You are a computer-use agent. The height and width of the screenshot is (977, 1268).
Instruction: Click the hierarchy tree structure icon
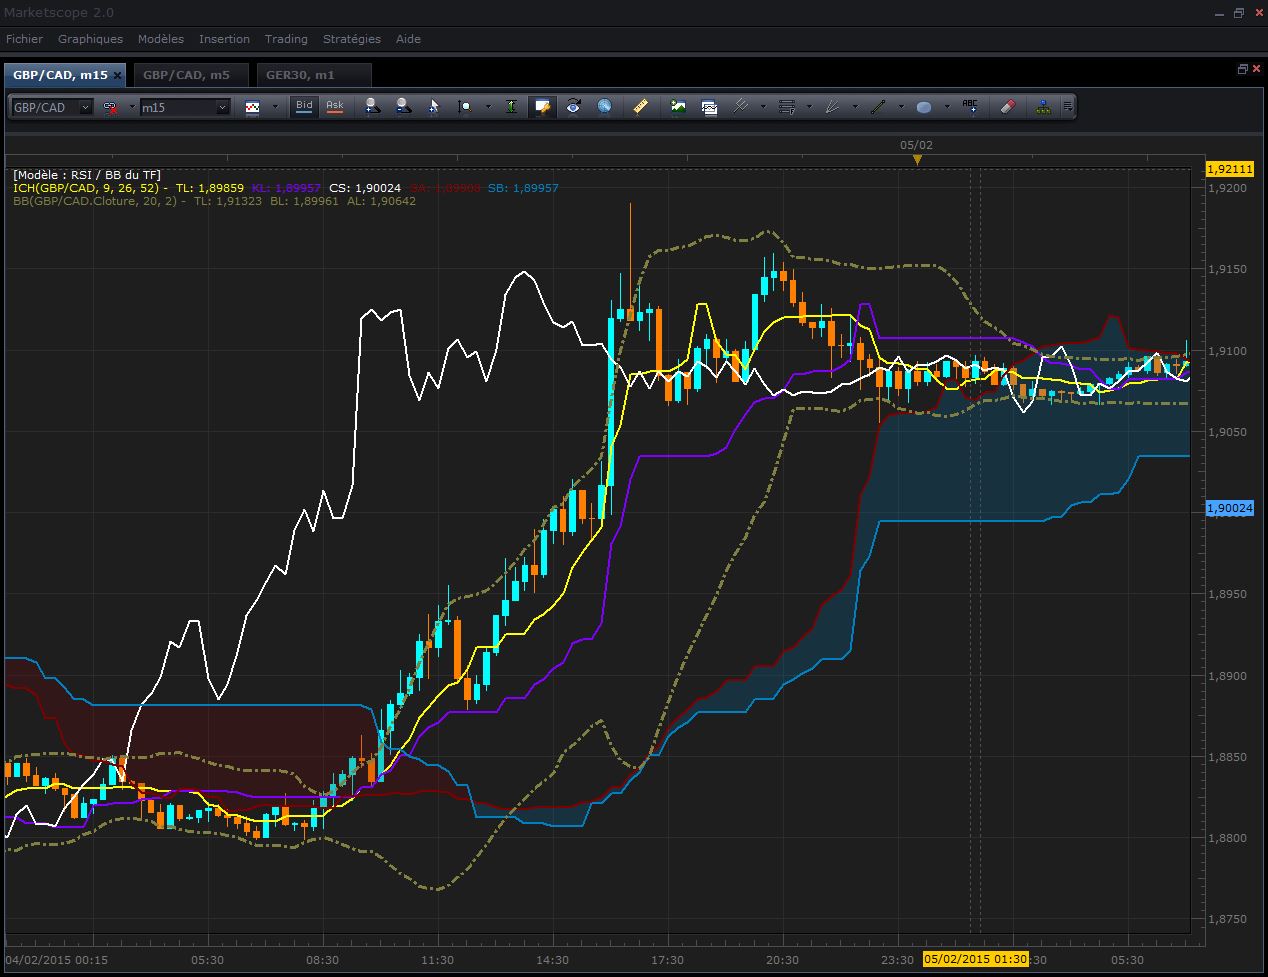pyautogui.click(x=1044, y=106)
